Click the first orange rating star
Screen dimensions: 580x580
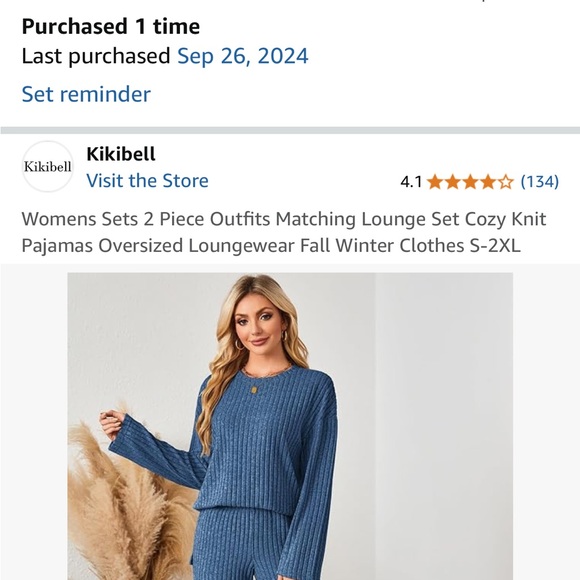435,182
